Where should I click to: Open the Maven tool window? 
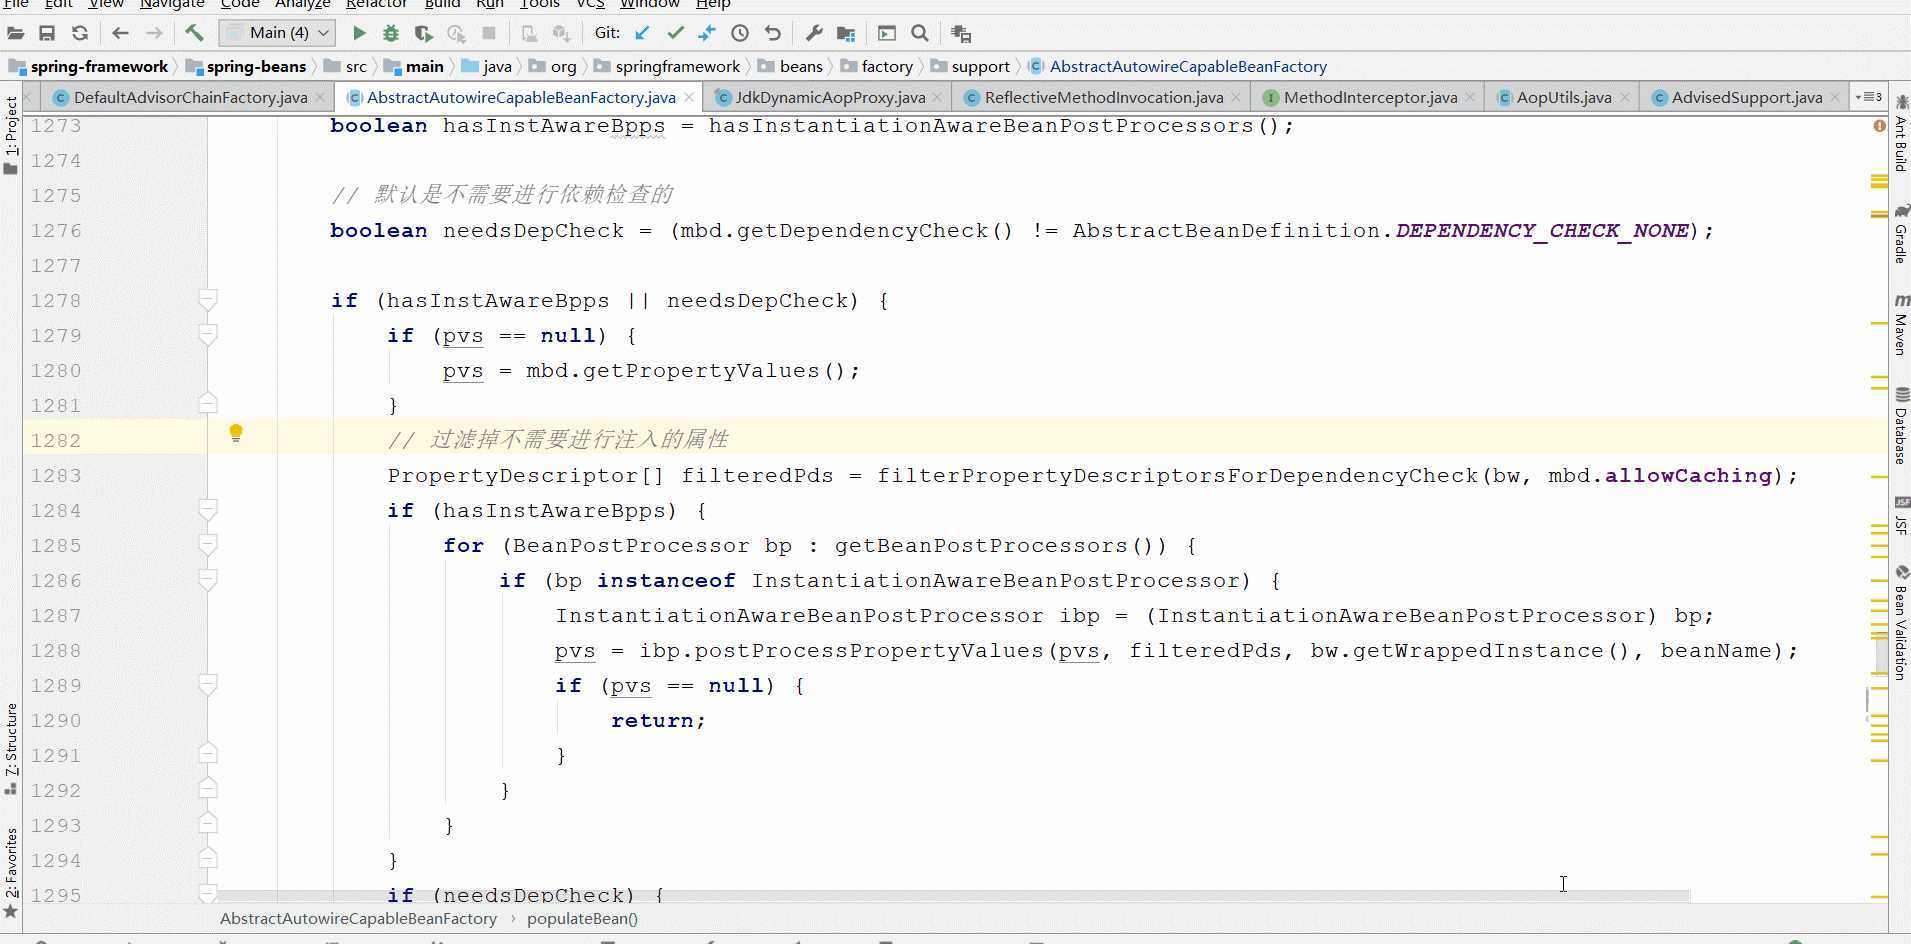(x=1901, y=325)
